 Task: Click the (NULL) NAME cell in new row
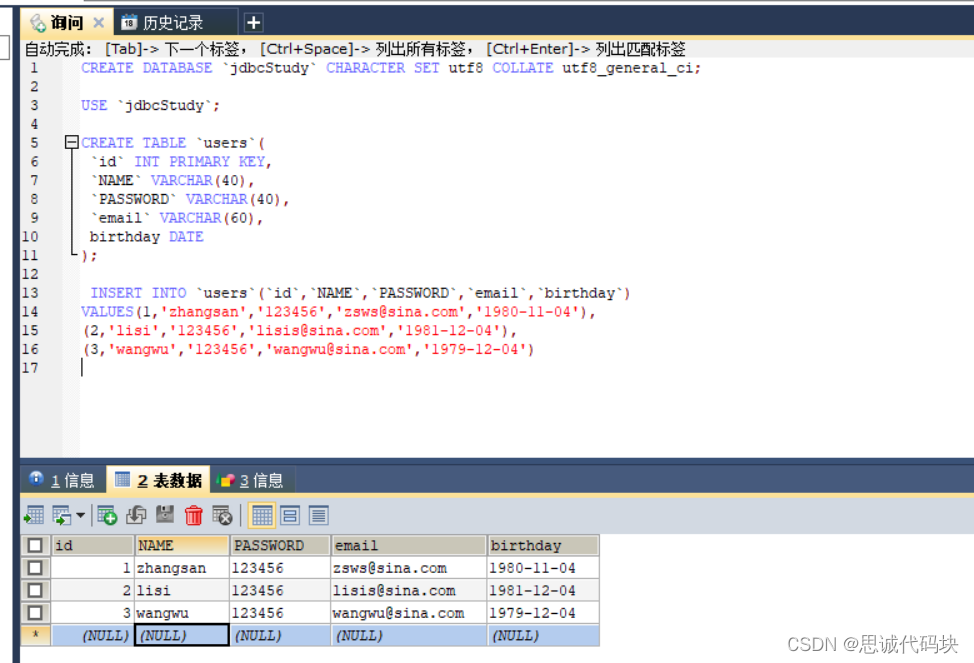[182, 636]
